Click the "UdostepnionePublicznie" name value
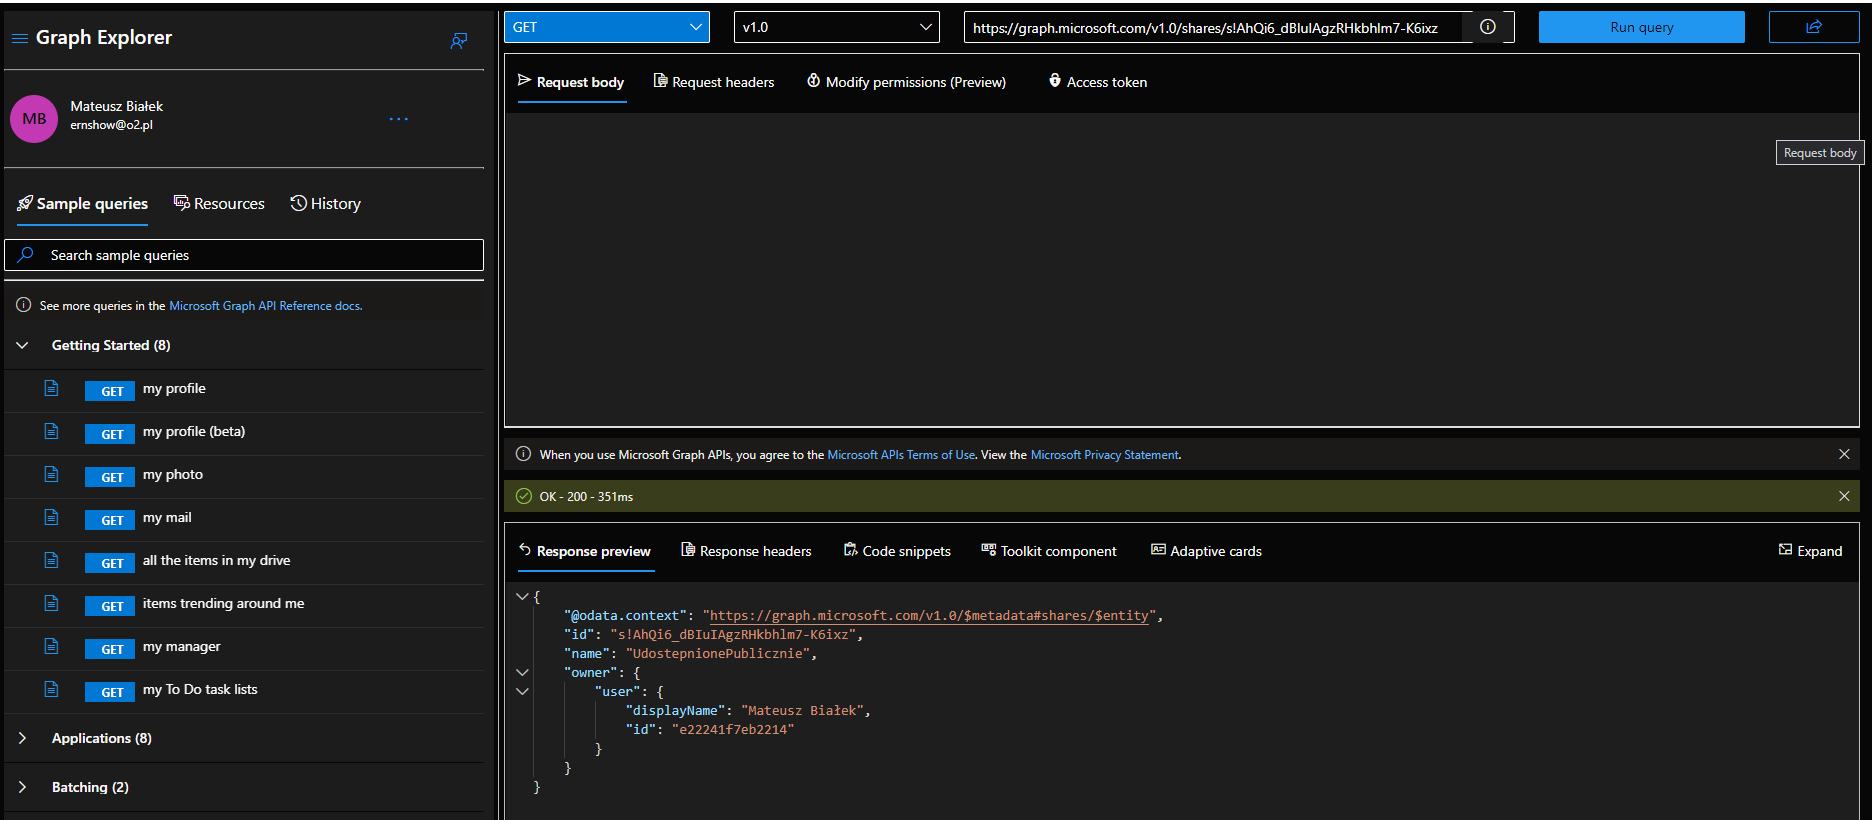 [717, 654]
